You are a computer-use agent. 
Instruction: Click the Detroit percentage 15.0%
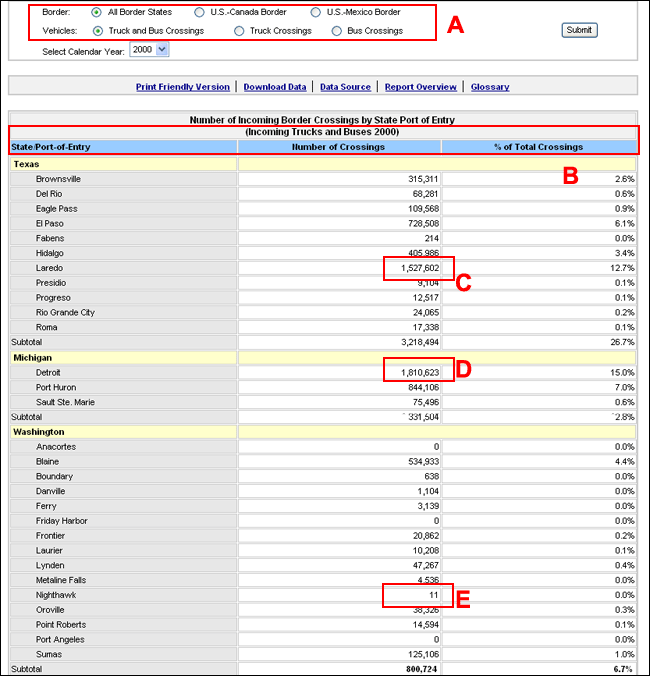(622, 372)
